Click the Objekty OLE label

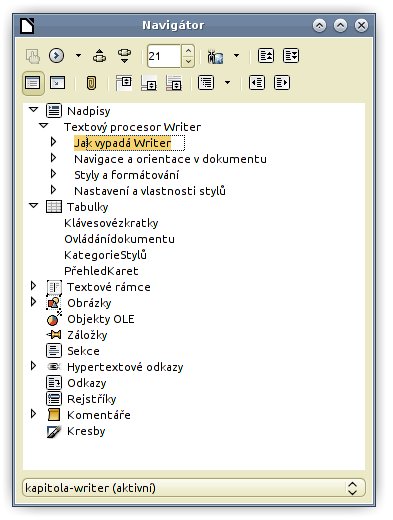point(101,319)
